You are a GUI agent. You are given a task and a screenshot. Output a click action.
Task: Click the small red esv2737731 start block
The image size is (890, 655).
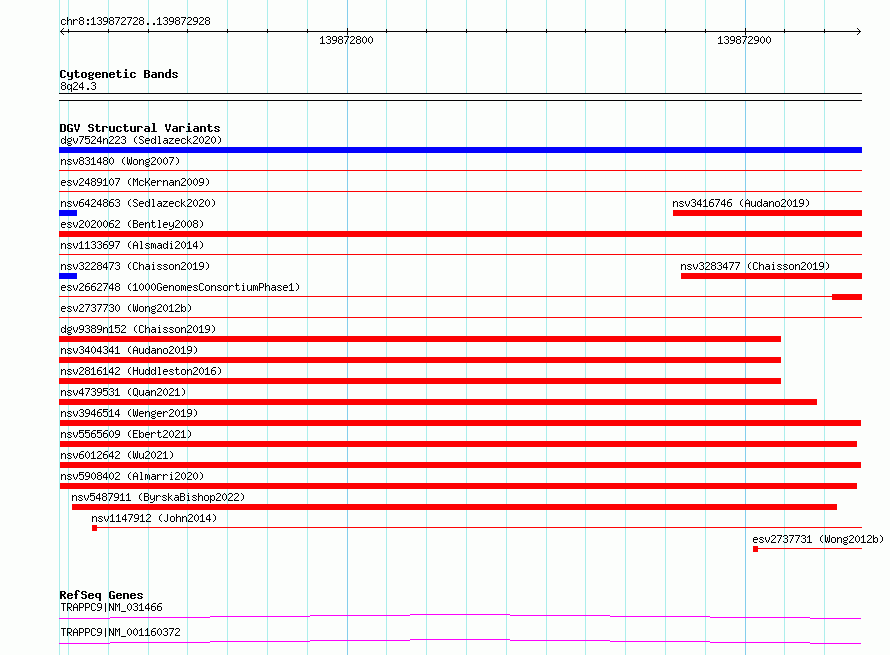pos(755,549)
